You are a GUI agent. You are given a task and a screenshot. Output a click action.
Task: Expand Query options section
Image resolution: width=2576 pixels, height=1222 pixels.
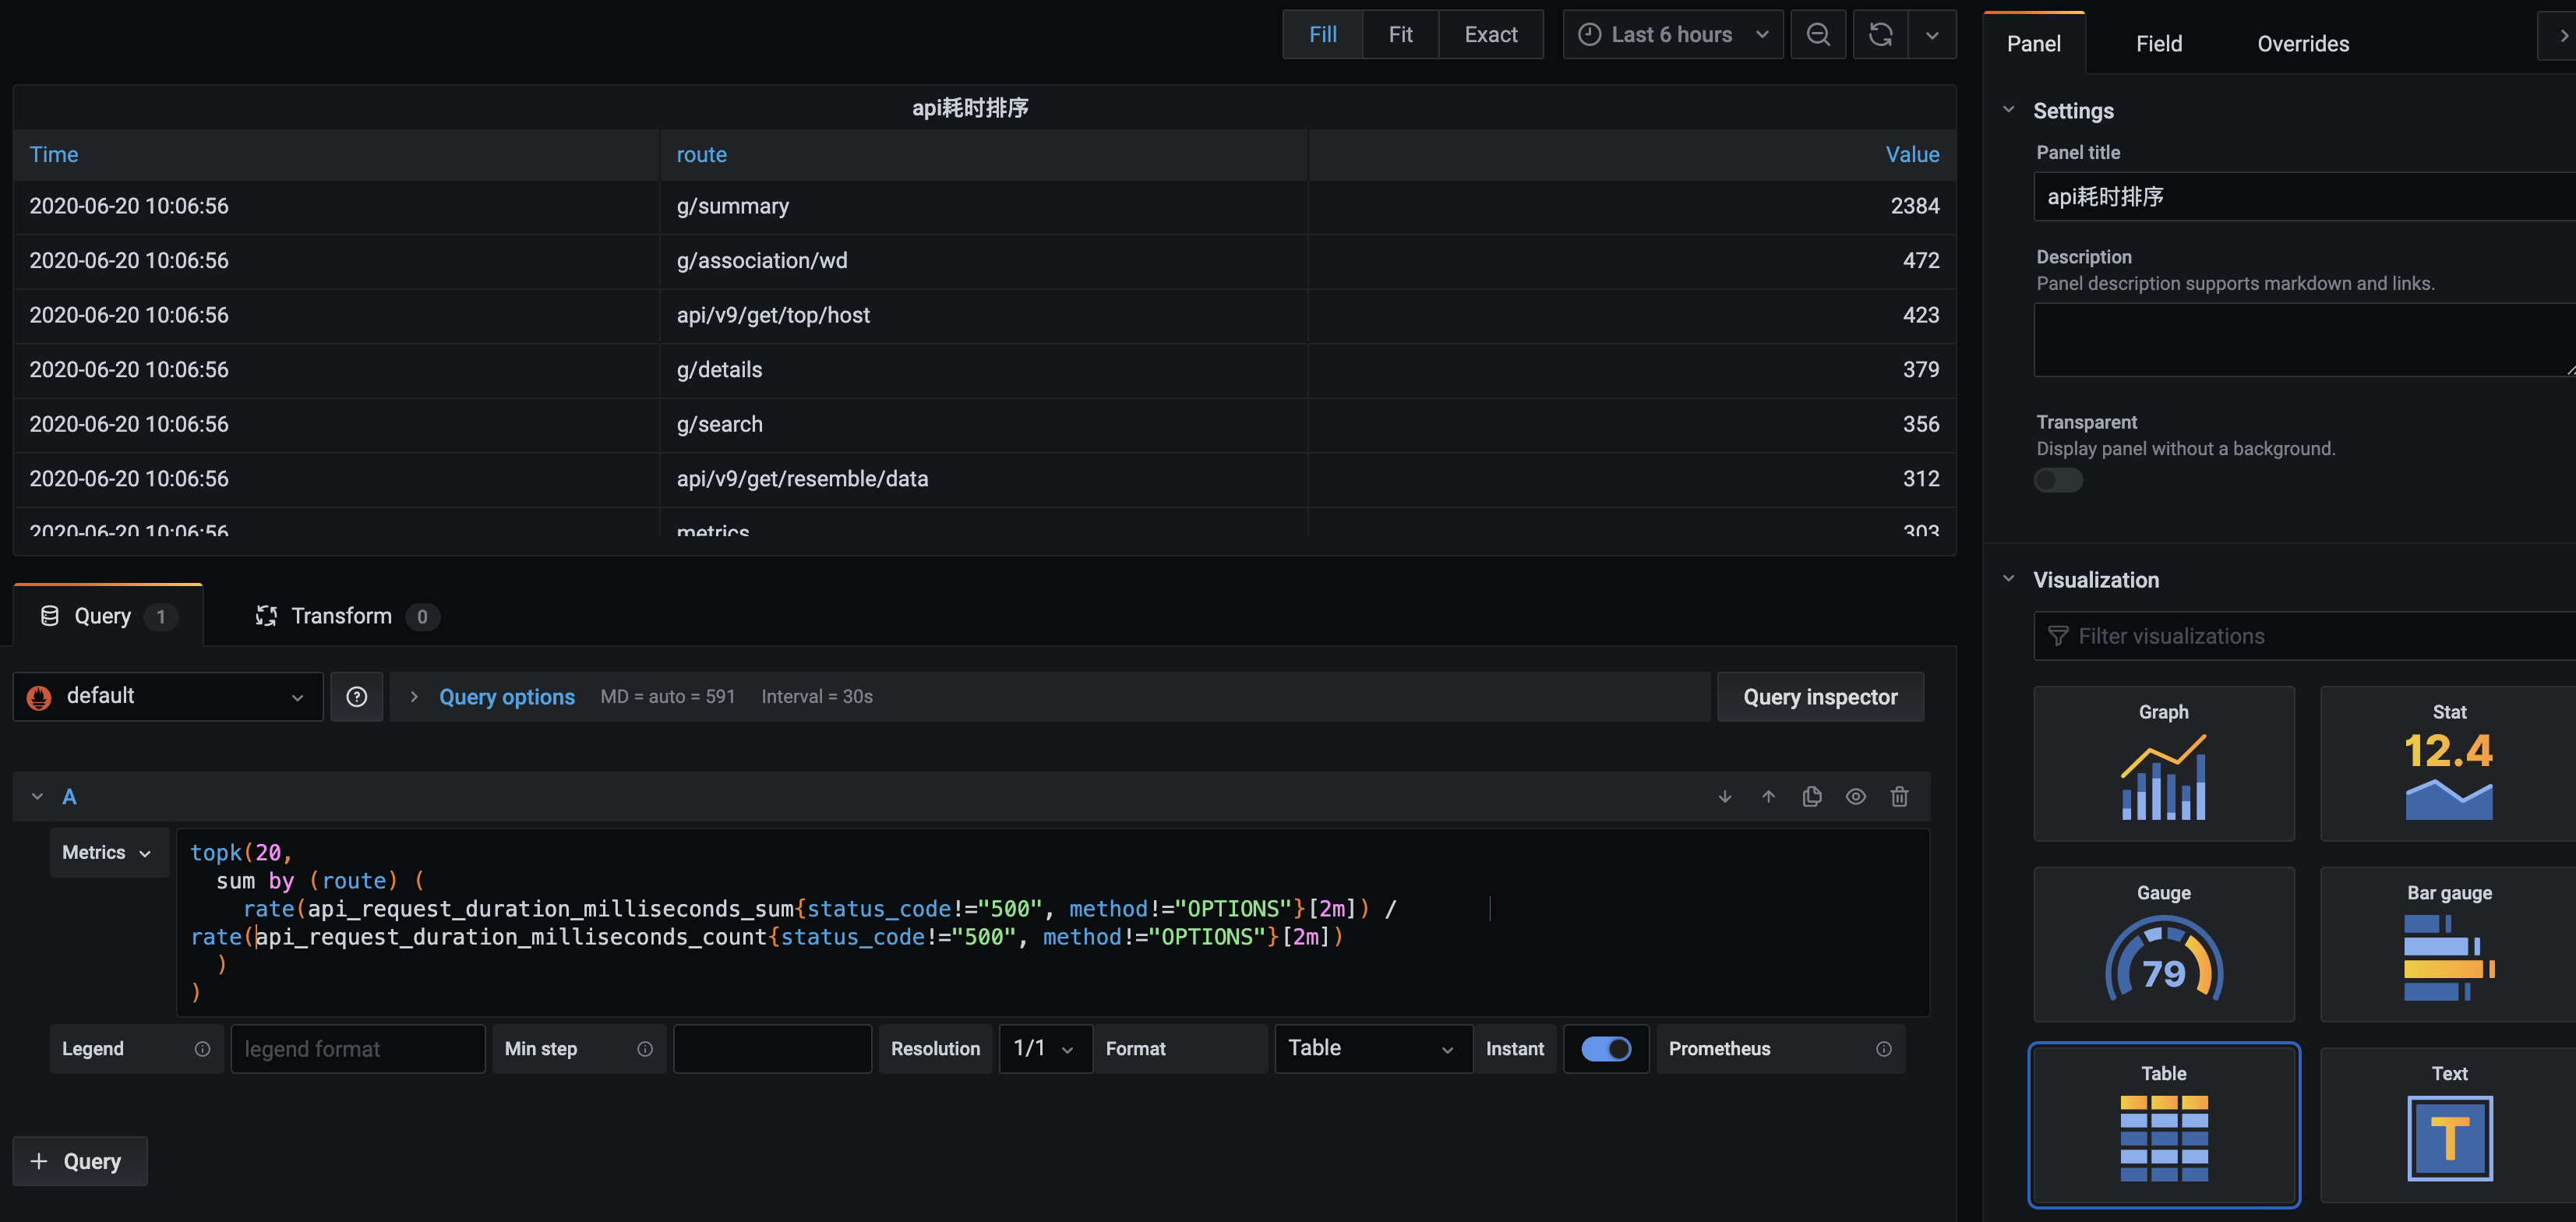point(506,697)
